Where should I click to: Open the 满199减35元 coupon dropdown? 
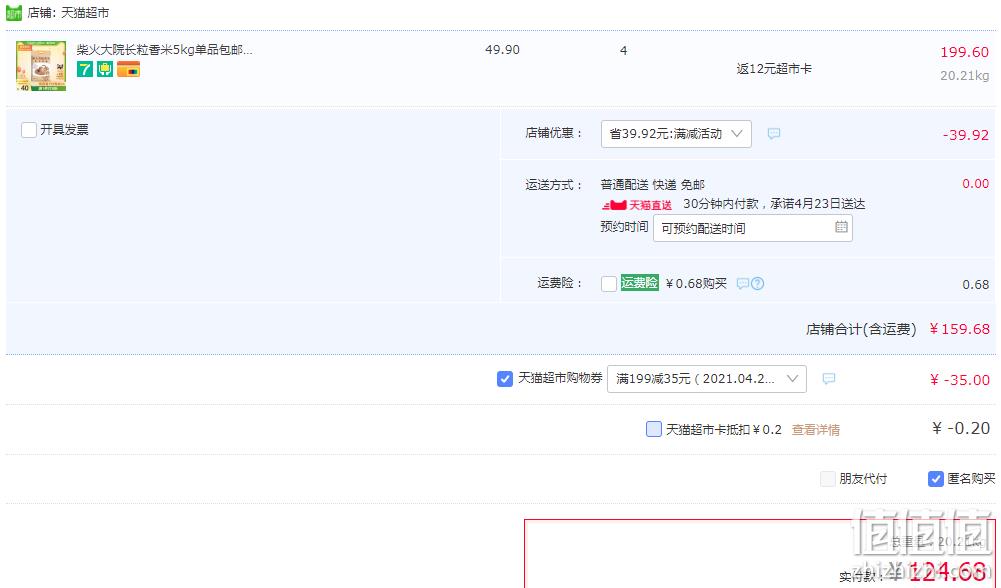pyautogui.click(x=707, y=379)
